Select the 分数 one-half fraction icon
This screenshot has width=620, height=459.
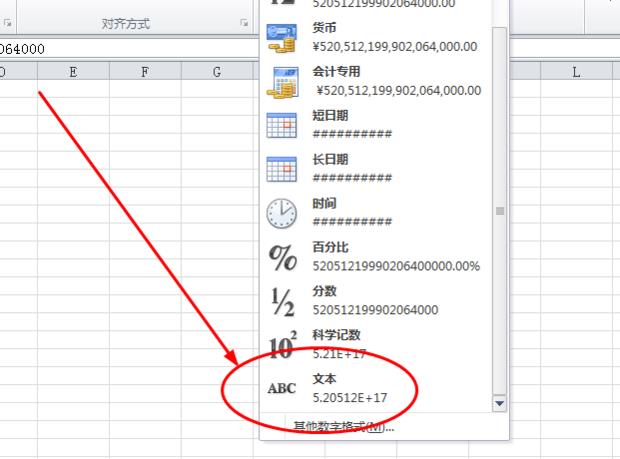[282, 300]
